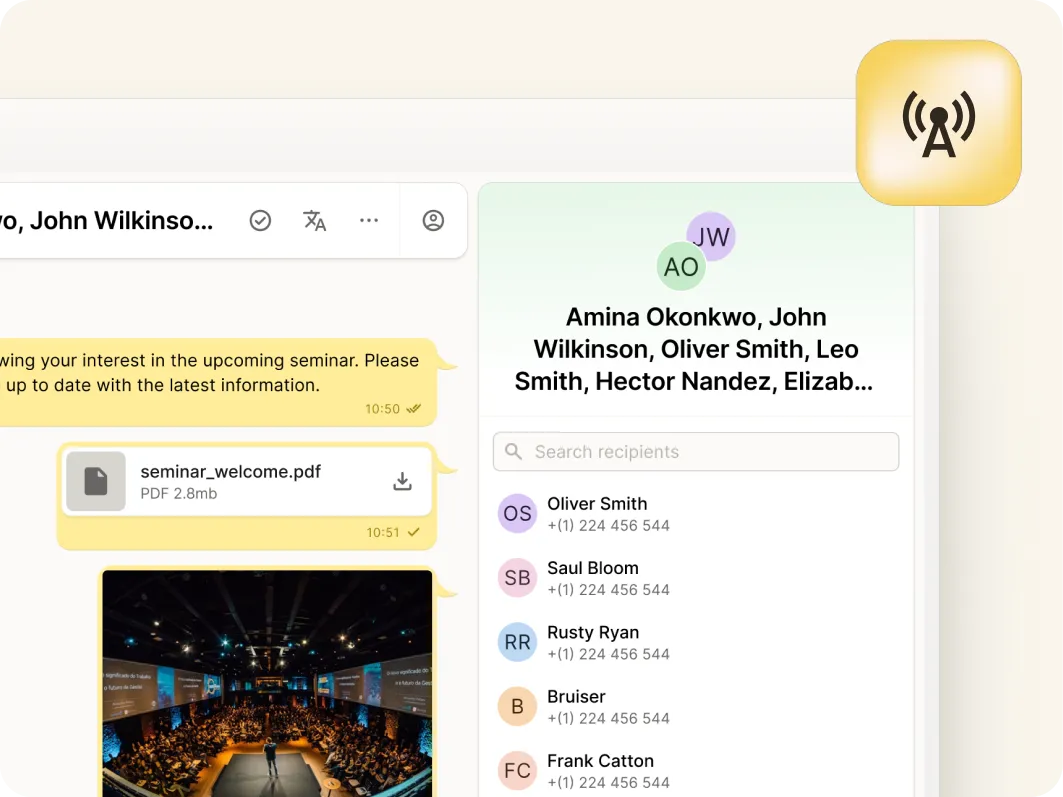Click the upcoming seminar text message bubble
Viewport: 1063px width, 797px height.
pos(217,382)
